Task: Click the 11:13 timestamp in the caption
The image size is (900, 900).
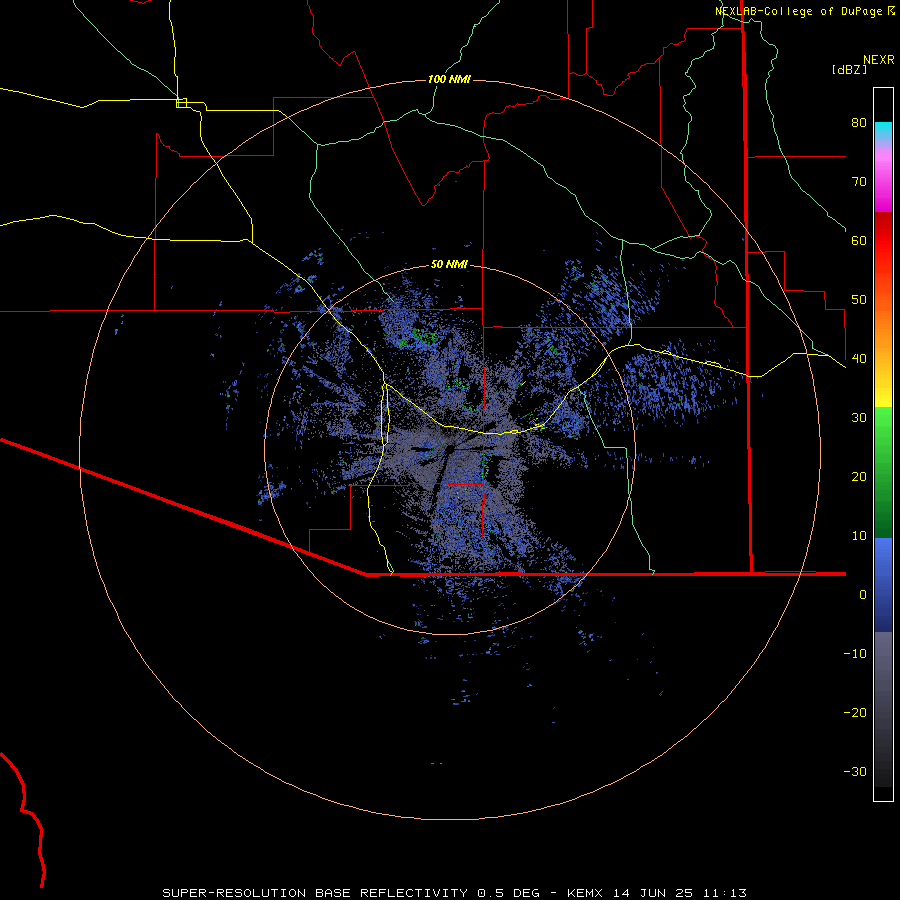Action: pyautogui.click(x=724, y=893)
